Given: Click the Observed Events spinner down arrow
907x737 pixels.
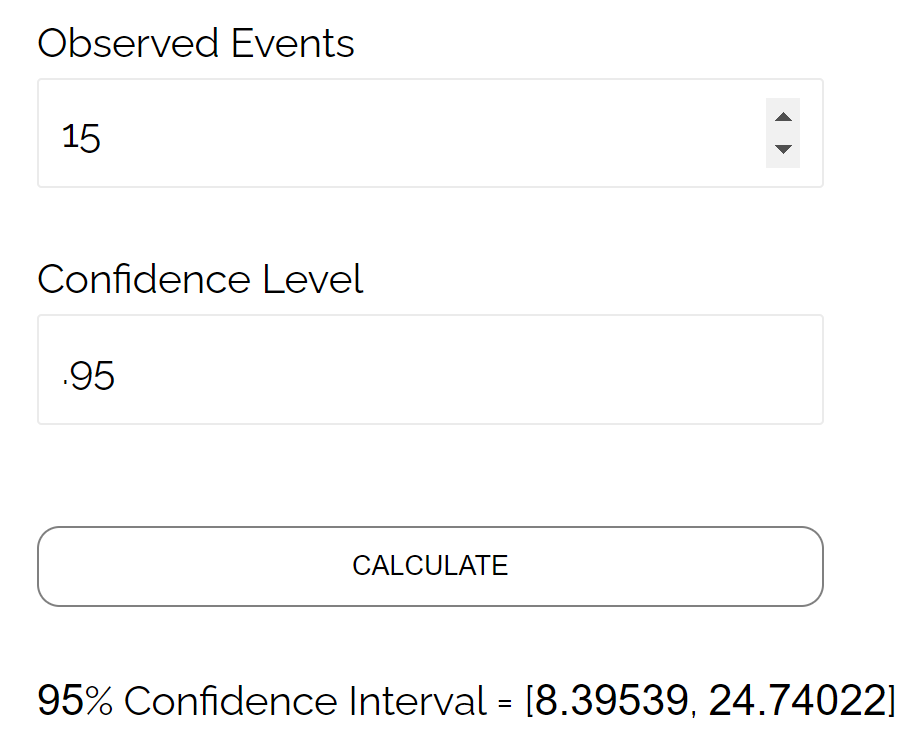Looking at the screenshot, I should pyautogui.click(x=782, y=149).
